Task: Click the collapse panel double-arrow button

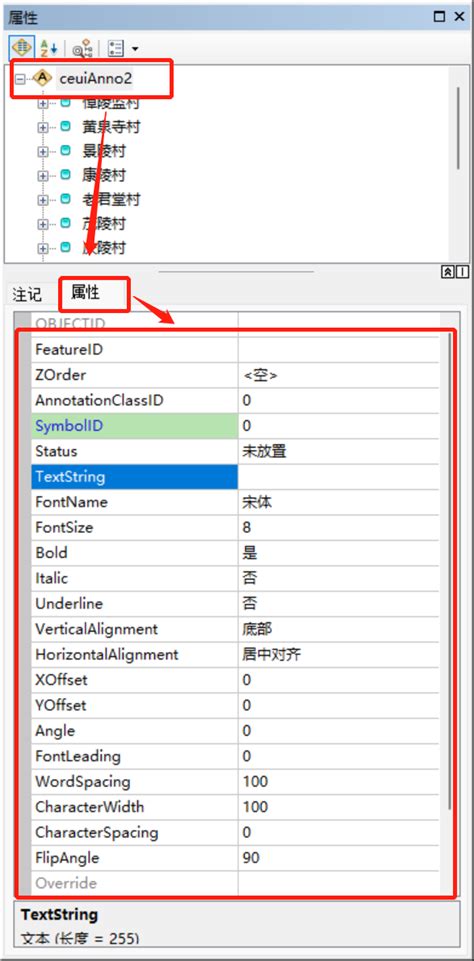Action: 447,272
